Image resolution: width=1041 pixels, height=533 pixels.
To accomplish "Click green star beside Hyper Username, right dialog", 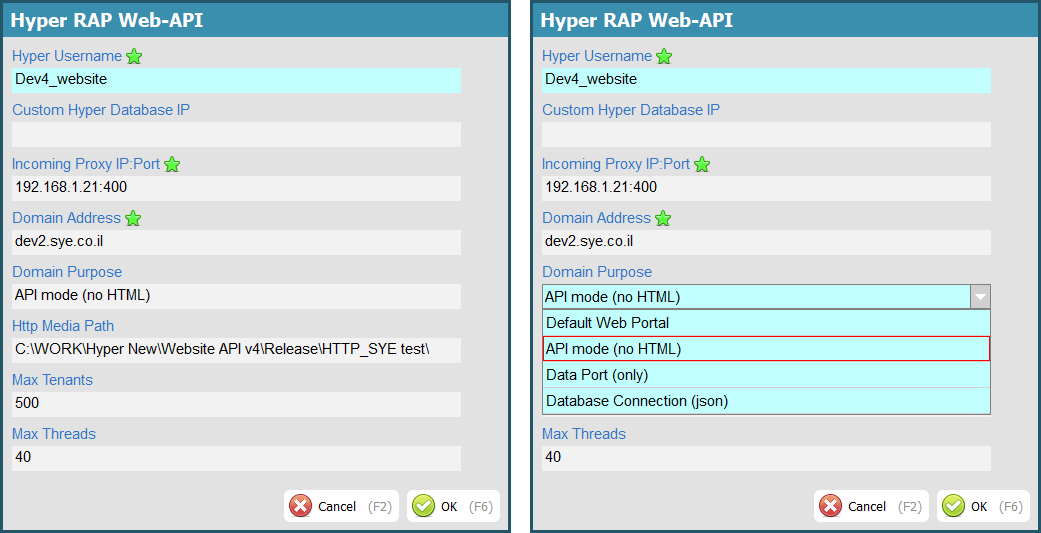I will pos(664,57).
